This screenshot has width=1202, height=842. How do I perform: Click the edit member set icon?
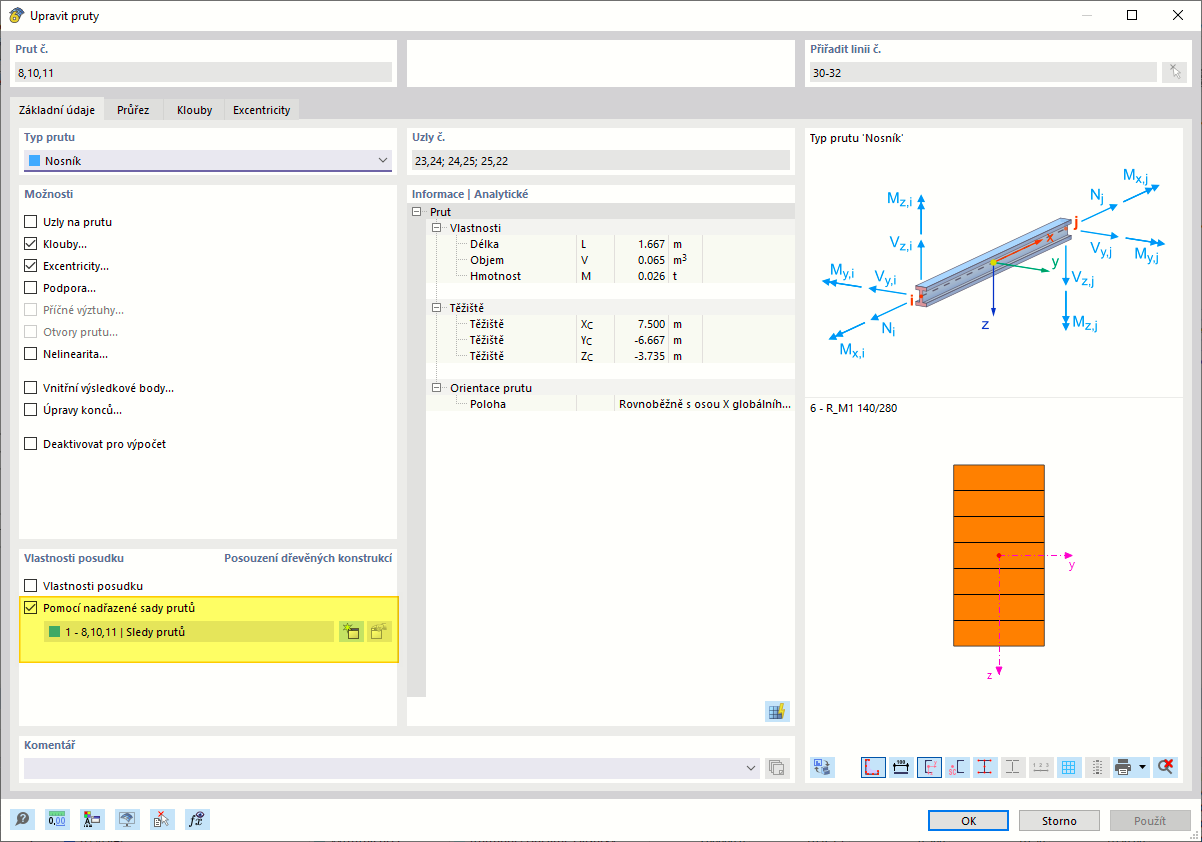(x=379, y=631)
